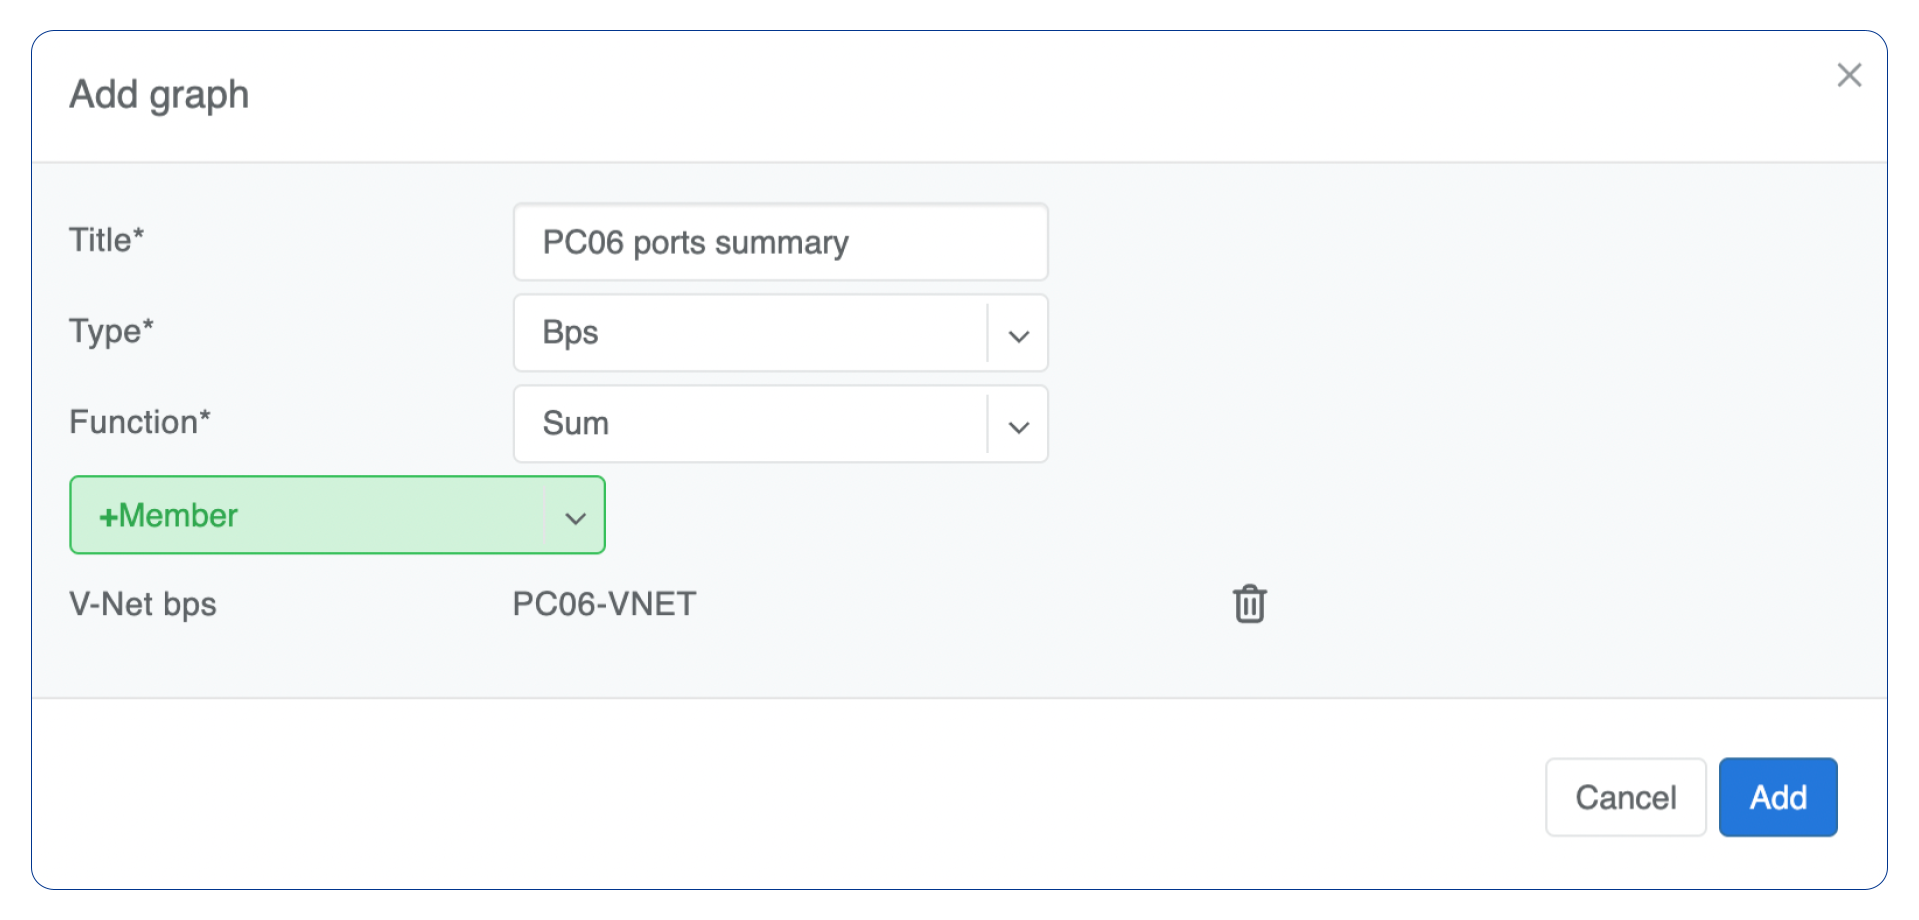Click the Sum value text

tap(575, 424)
